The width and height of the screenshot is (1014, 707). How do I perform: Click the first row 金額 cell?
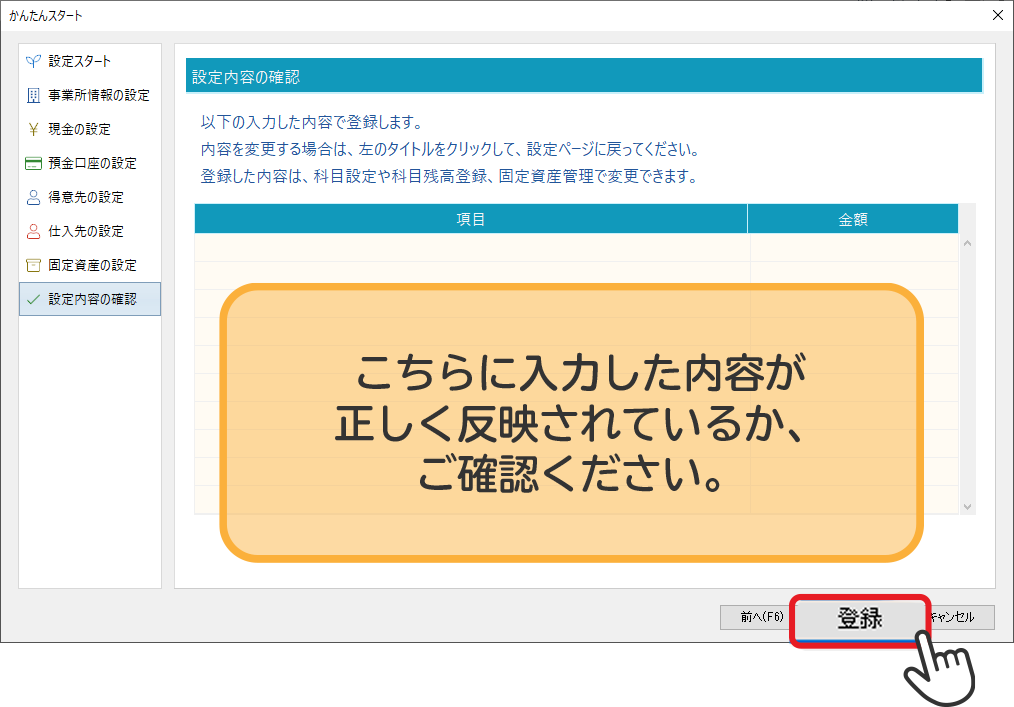(852, 247)
